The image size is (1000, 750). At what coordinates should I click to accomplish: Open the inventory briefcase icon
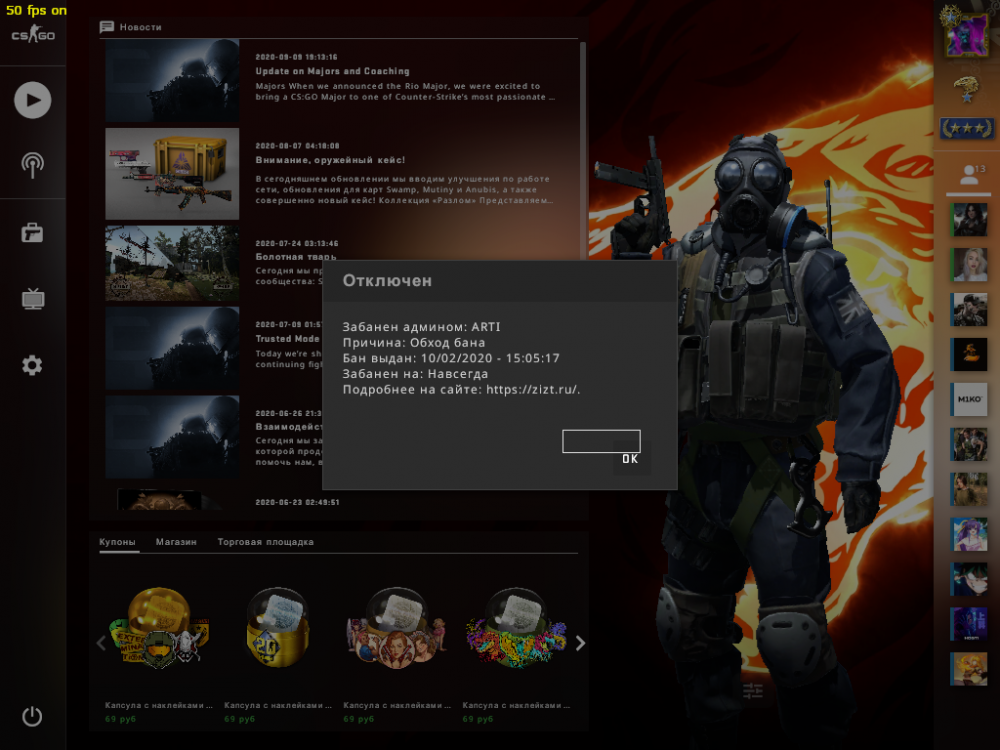click(x=32, y=233)
